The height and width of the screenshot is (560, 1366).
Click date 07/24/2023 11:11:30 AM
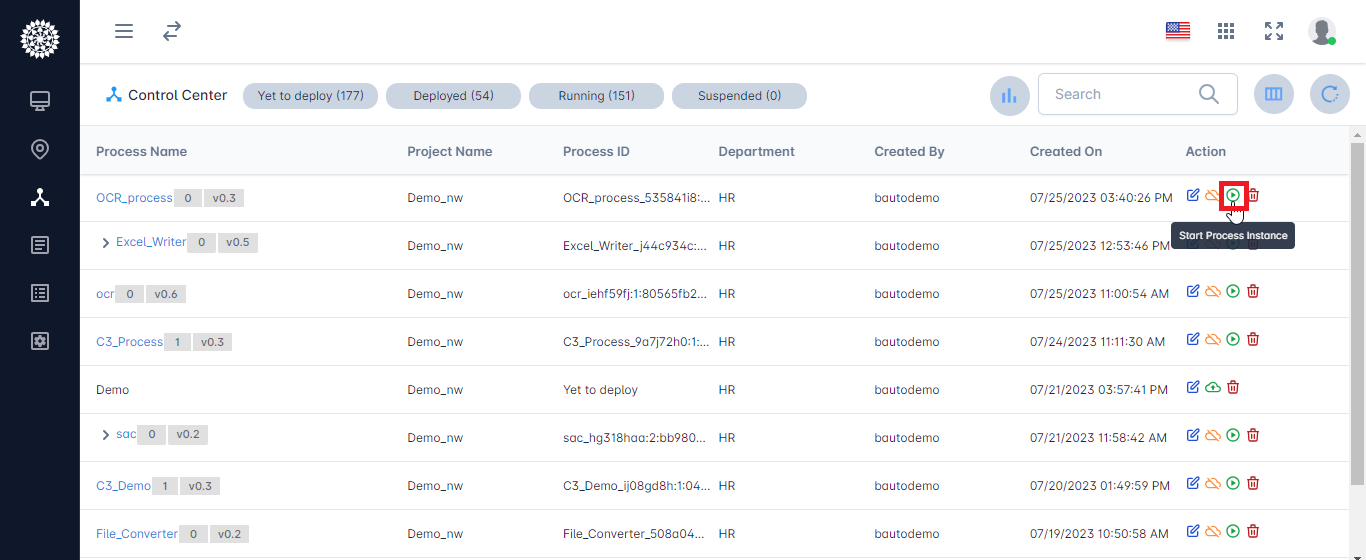coord(1097,342)
